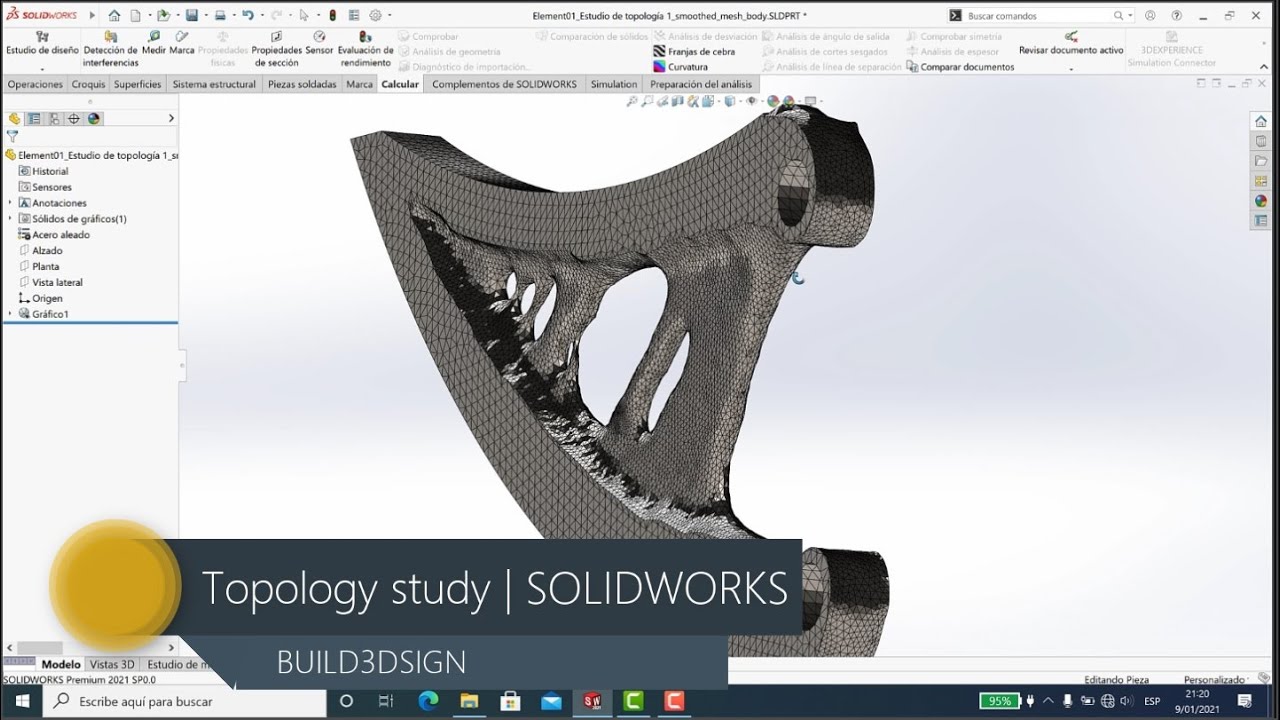This screenshot has height=720, width=1280.
Task: Open the dropdown under Revisar documento activo
Action: point(1071,70)
